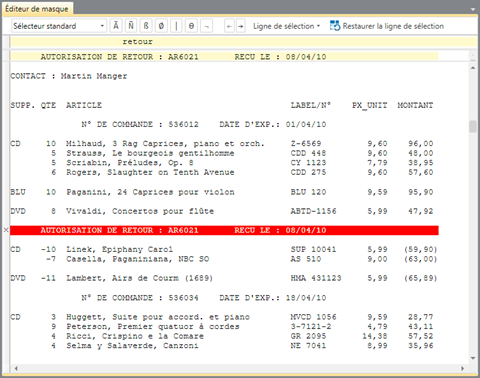Click the MONTANT column header
The height and width of the screenshot is (378, 480).
(x=415, y=105)
